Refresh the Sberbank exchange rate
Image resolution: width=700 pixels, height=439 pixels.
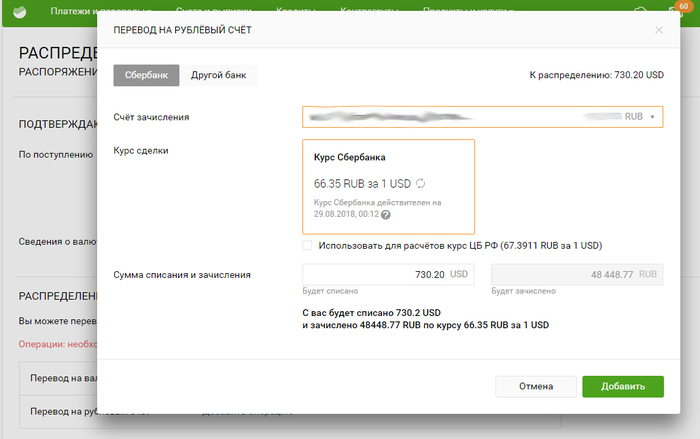coord(421,183)
